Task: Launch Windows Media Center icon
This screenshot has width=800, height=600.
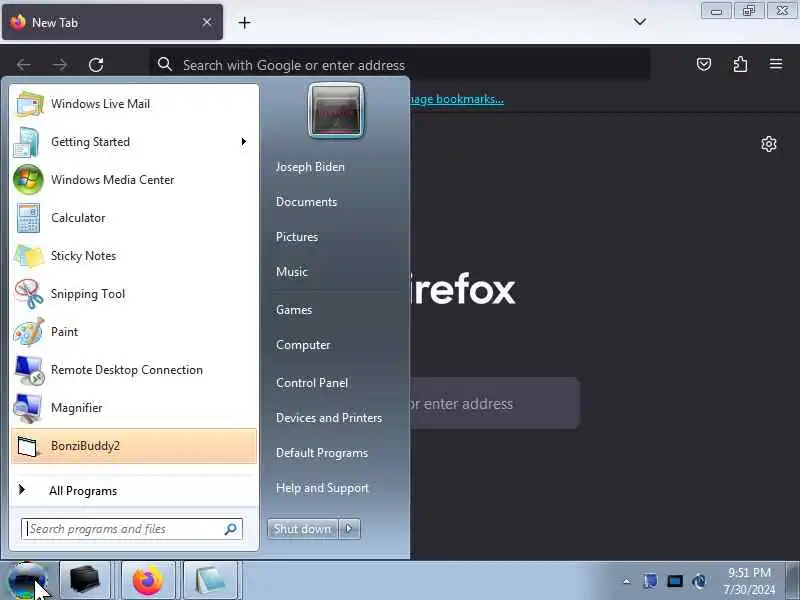Action: pyautogui.click(x=28, y=180)
